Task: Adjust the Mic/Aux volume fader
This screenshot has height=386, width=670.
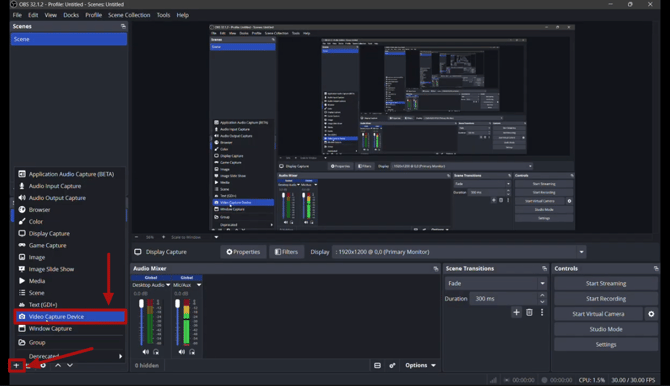Action: pyautogui.click(x=177, y=303)
